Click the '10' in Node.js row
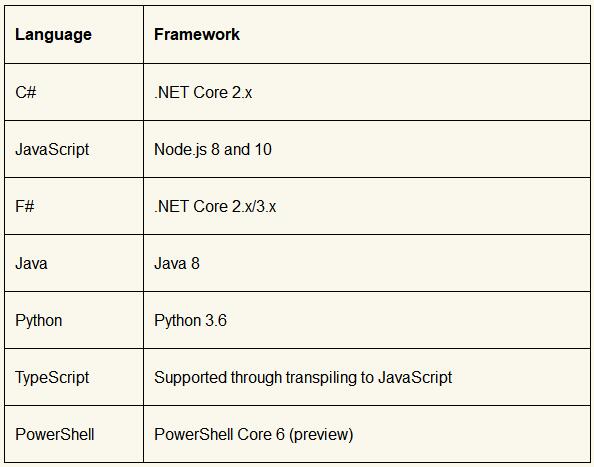Image resolution: width=594 pixels, height=467 pixels. (x=263, y=149)
